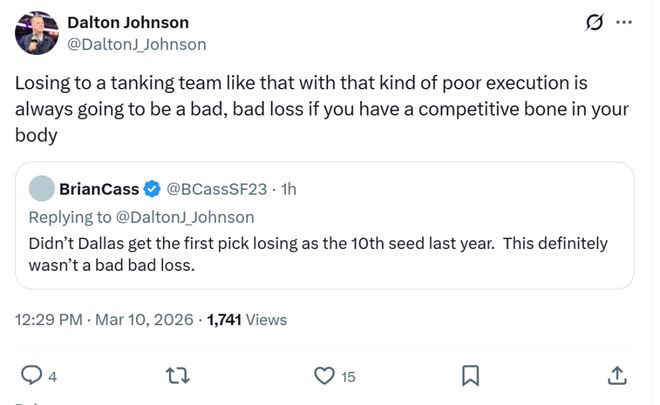660x405 pixels.
Task: Repost this tweet via retweet icon
Action: click(x=177, y=376)
